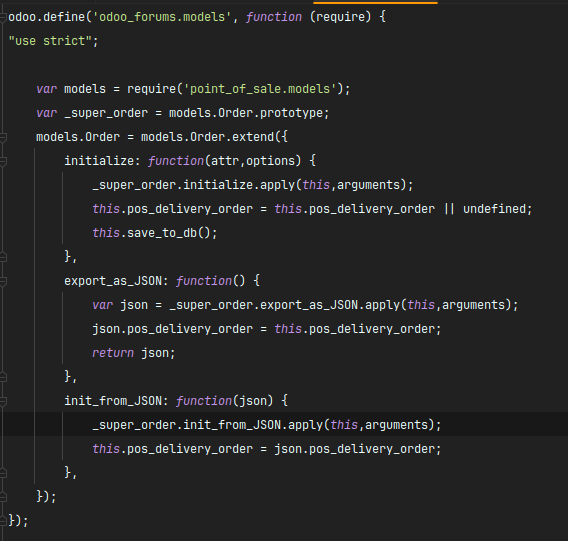
Task: Select the highlighted tab indicator at top
Action: tap(375, 2)
